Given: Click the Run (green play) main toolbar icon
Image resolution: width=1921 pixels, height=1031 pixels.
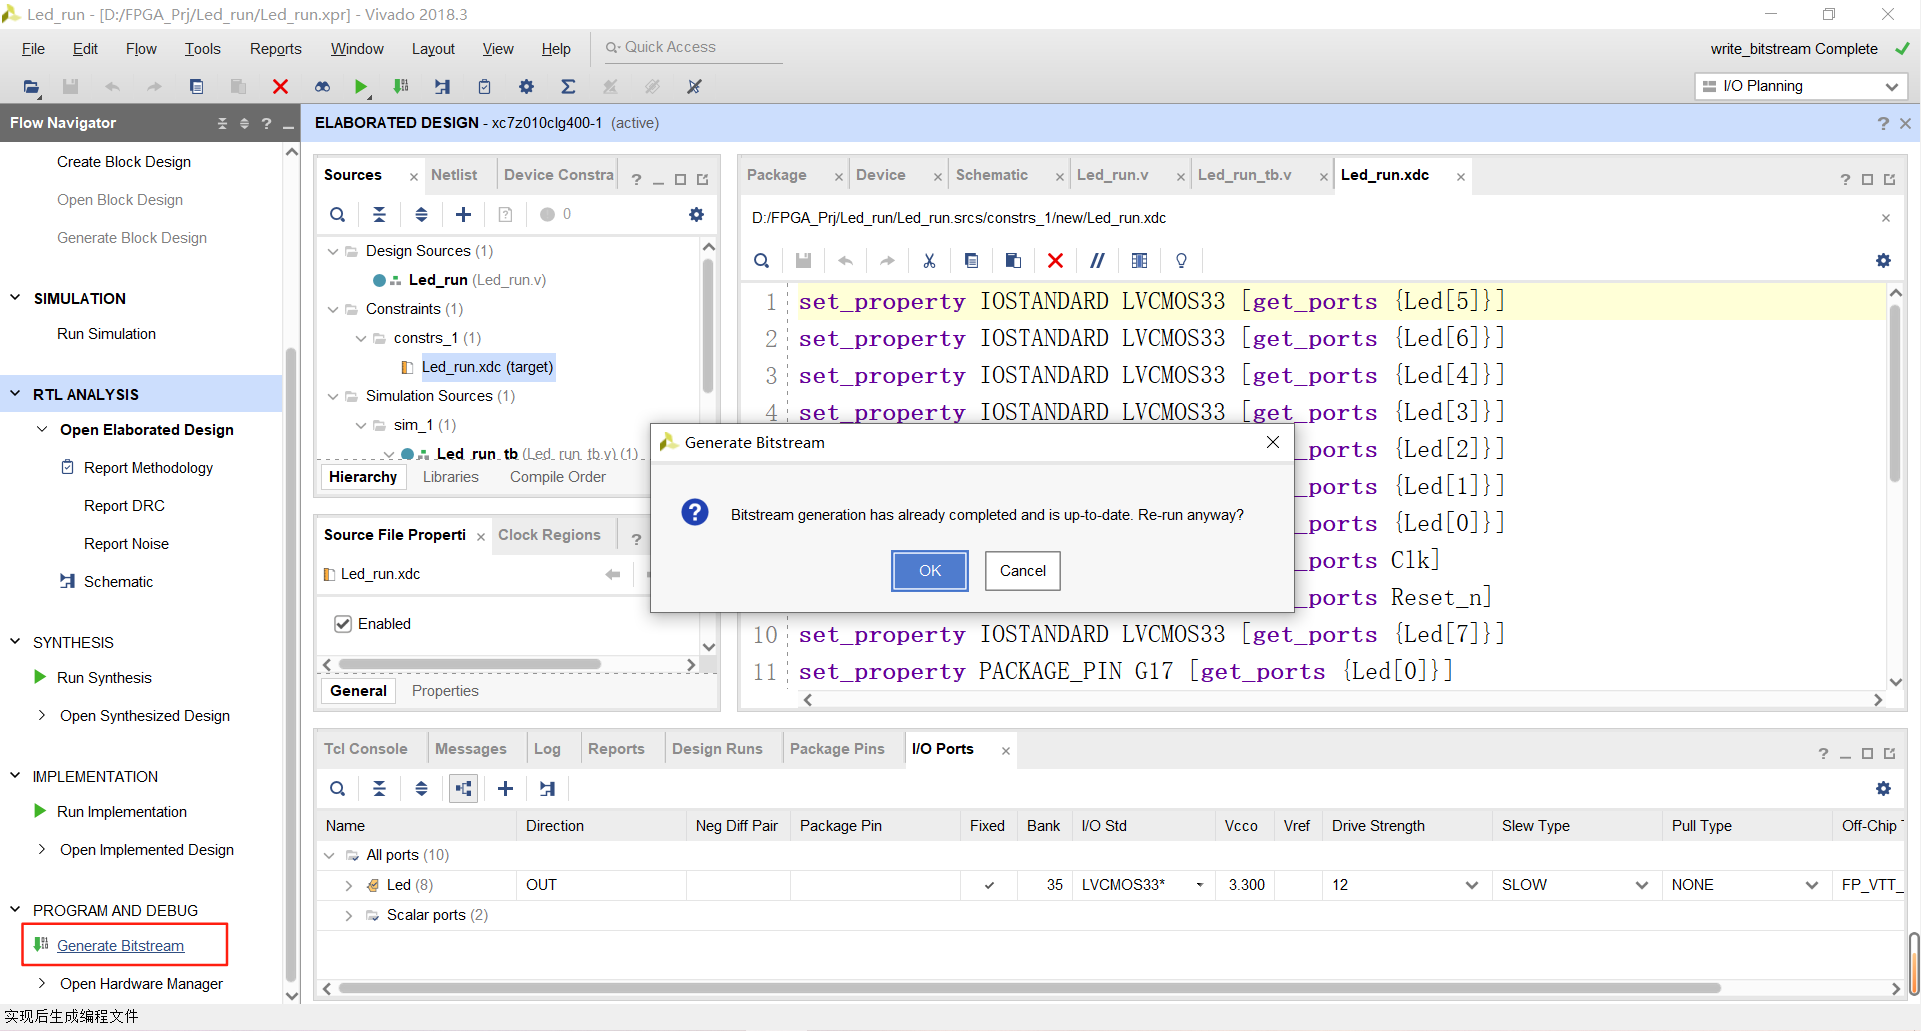Looking at the screenshot, I should (360, 87).
